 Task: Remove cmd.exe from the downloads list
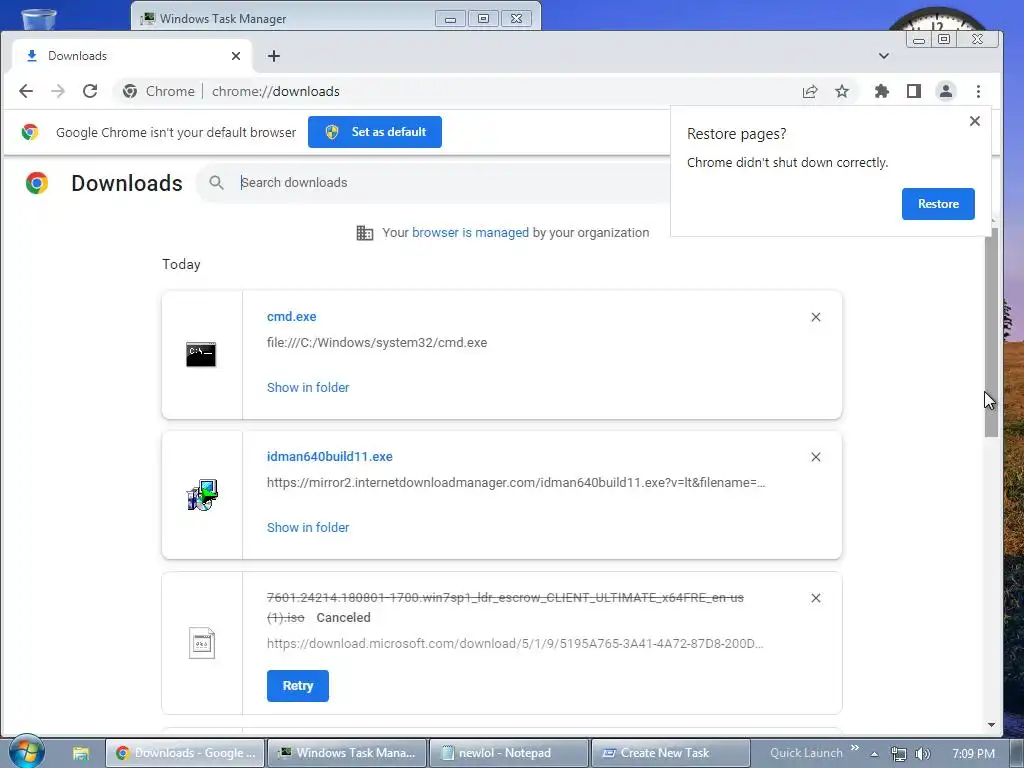click(x=816, y=317)
